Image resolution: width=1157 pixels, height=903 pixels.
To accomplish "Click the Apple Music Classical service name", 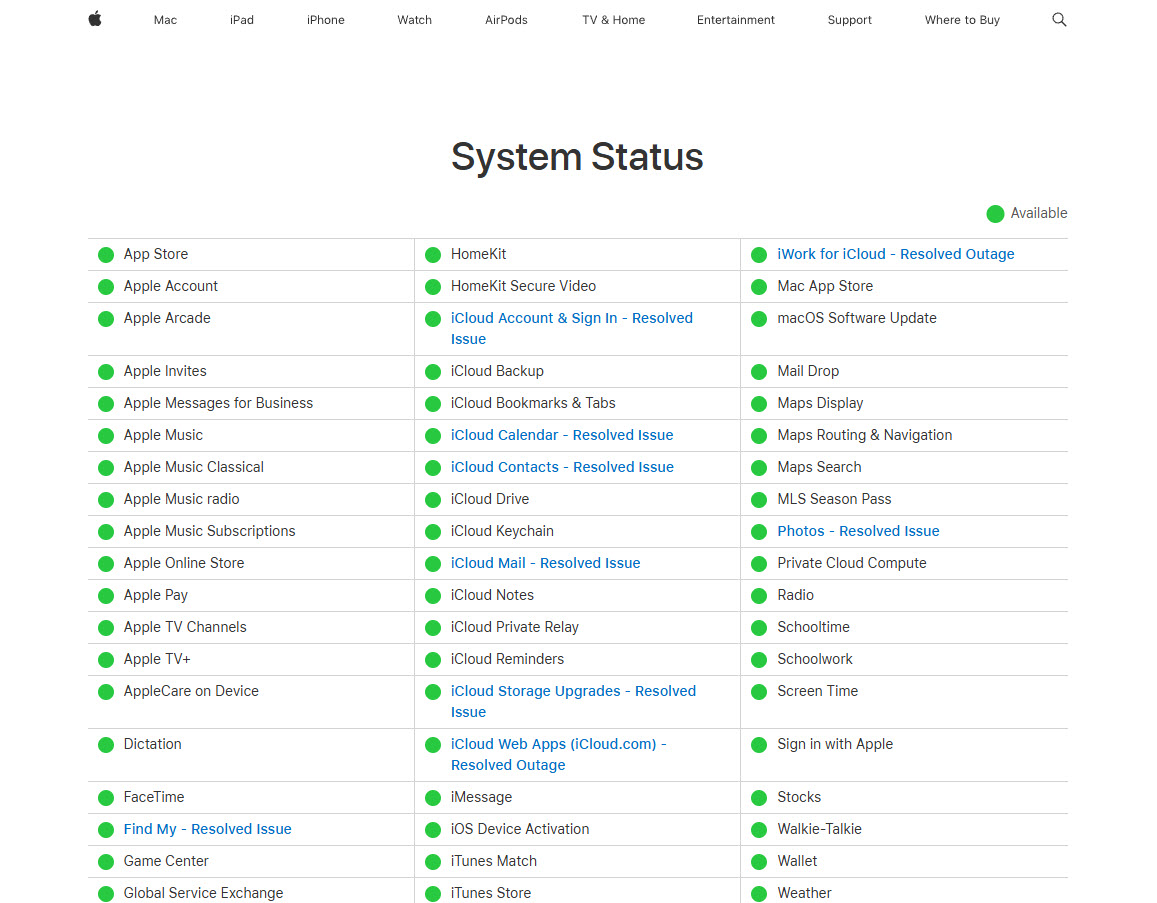I will click(193, 467).
